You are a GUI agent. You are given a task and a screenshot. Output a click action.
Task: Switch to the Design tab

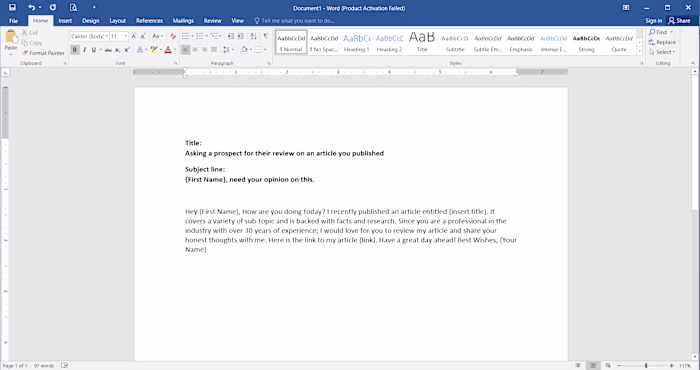point(91,21)
